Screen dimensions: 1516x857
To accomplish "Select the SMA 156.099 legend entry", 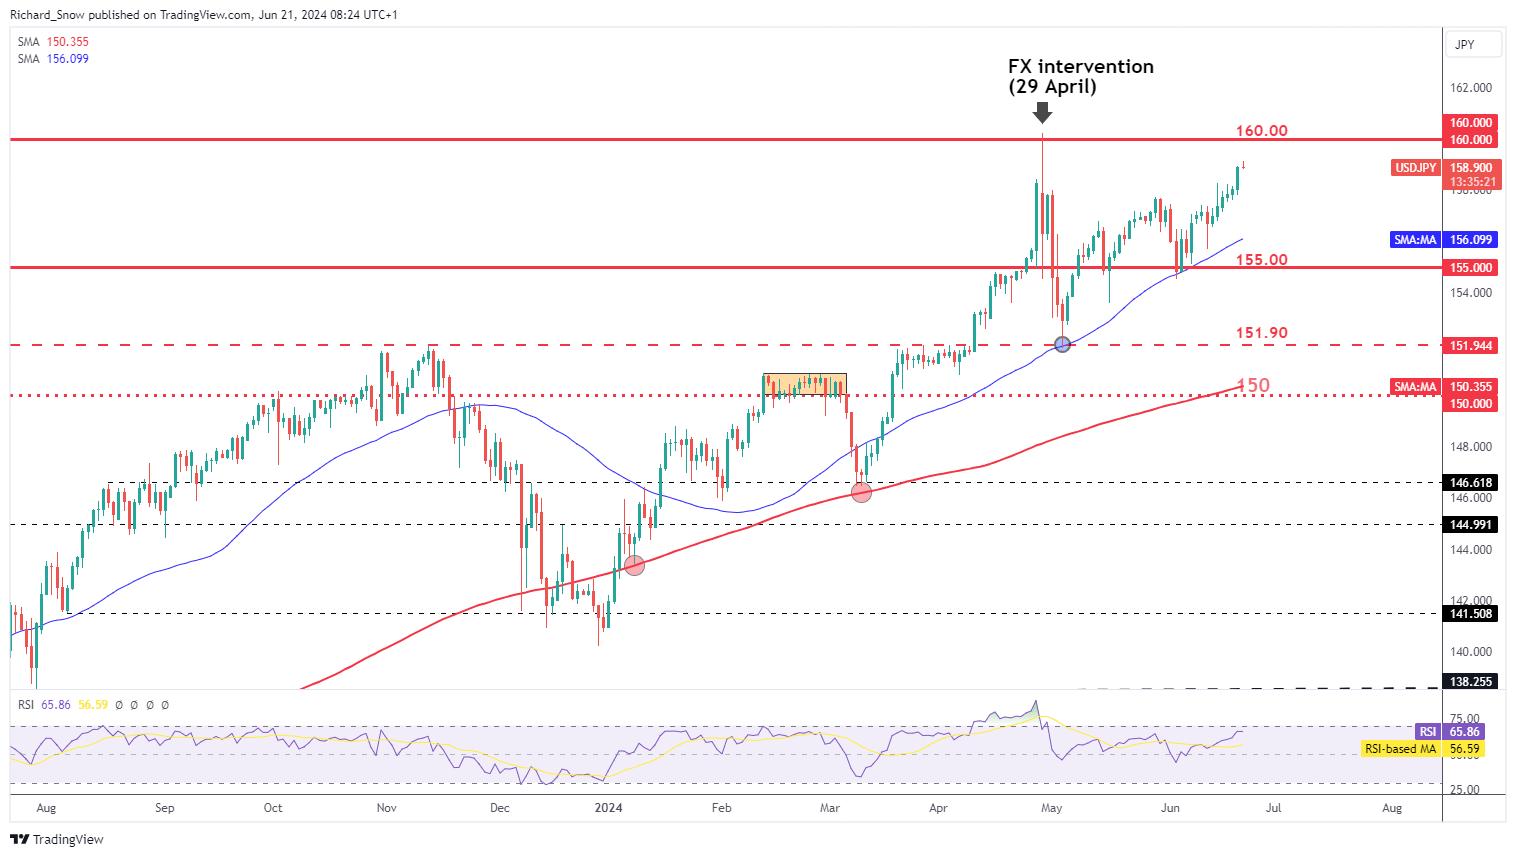I will tap(54, 59).
